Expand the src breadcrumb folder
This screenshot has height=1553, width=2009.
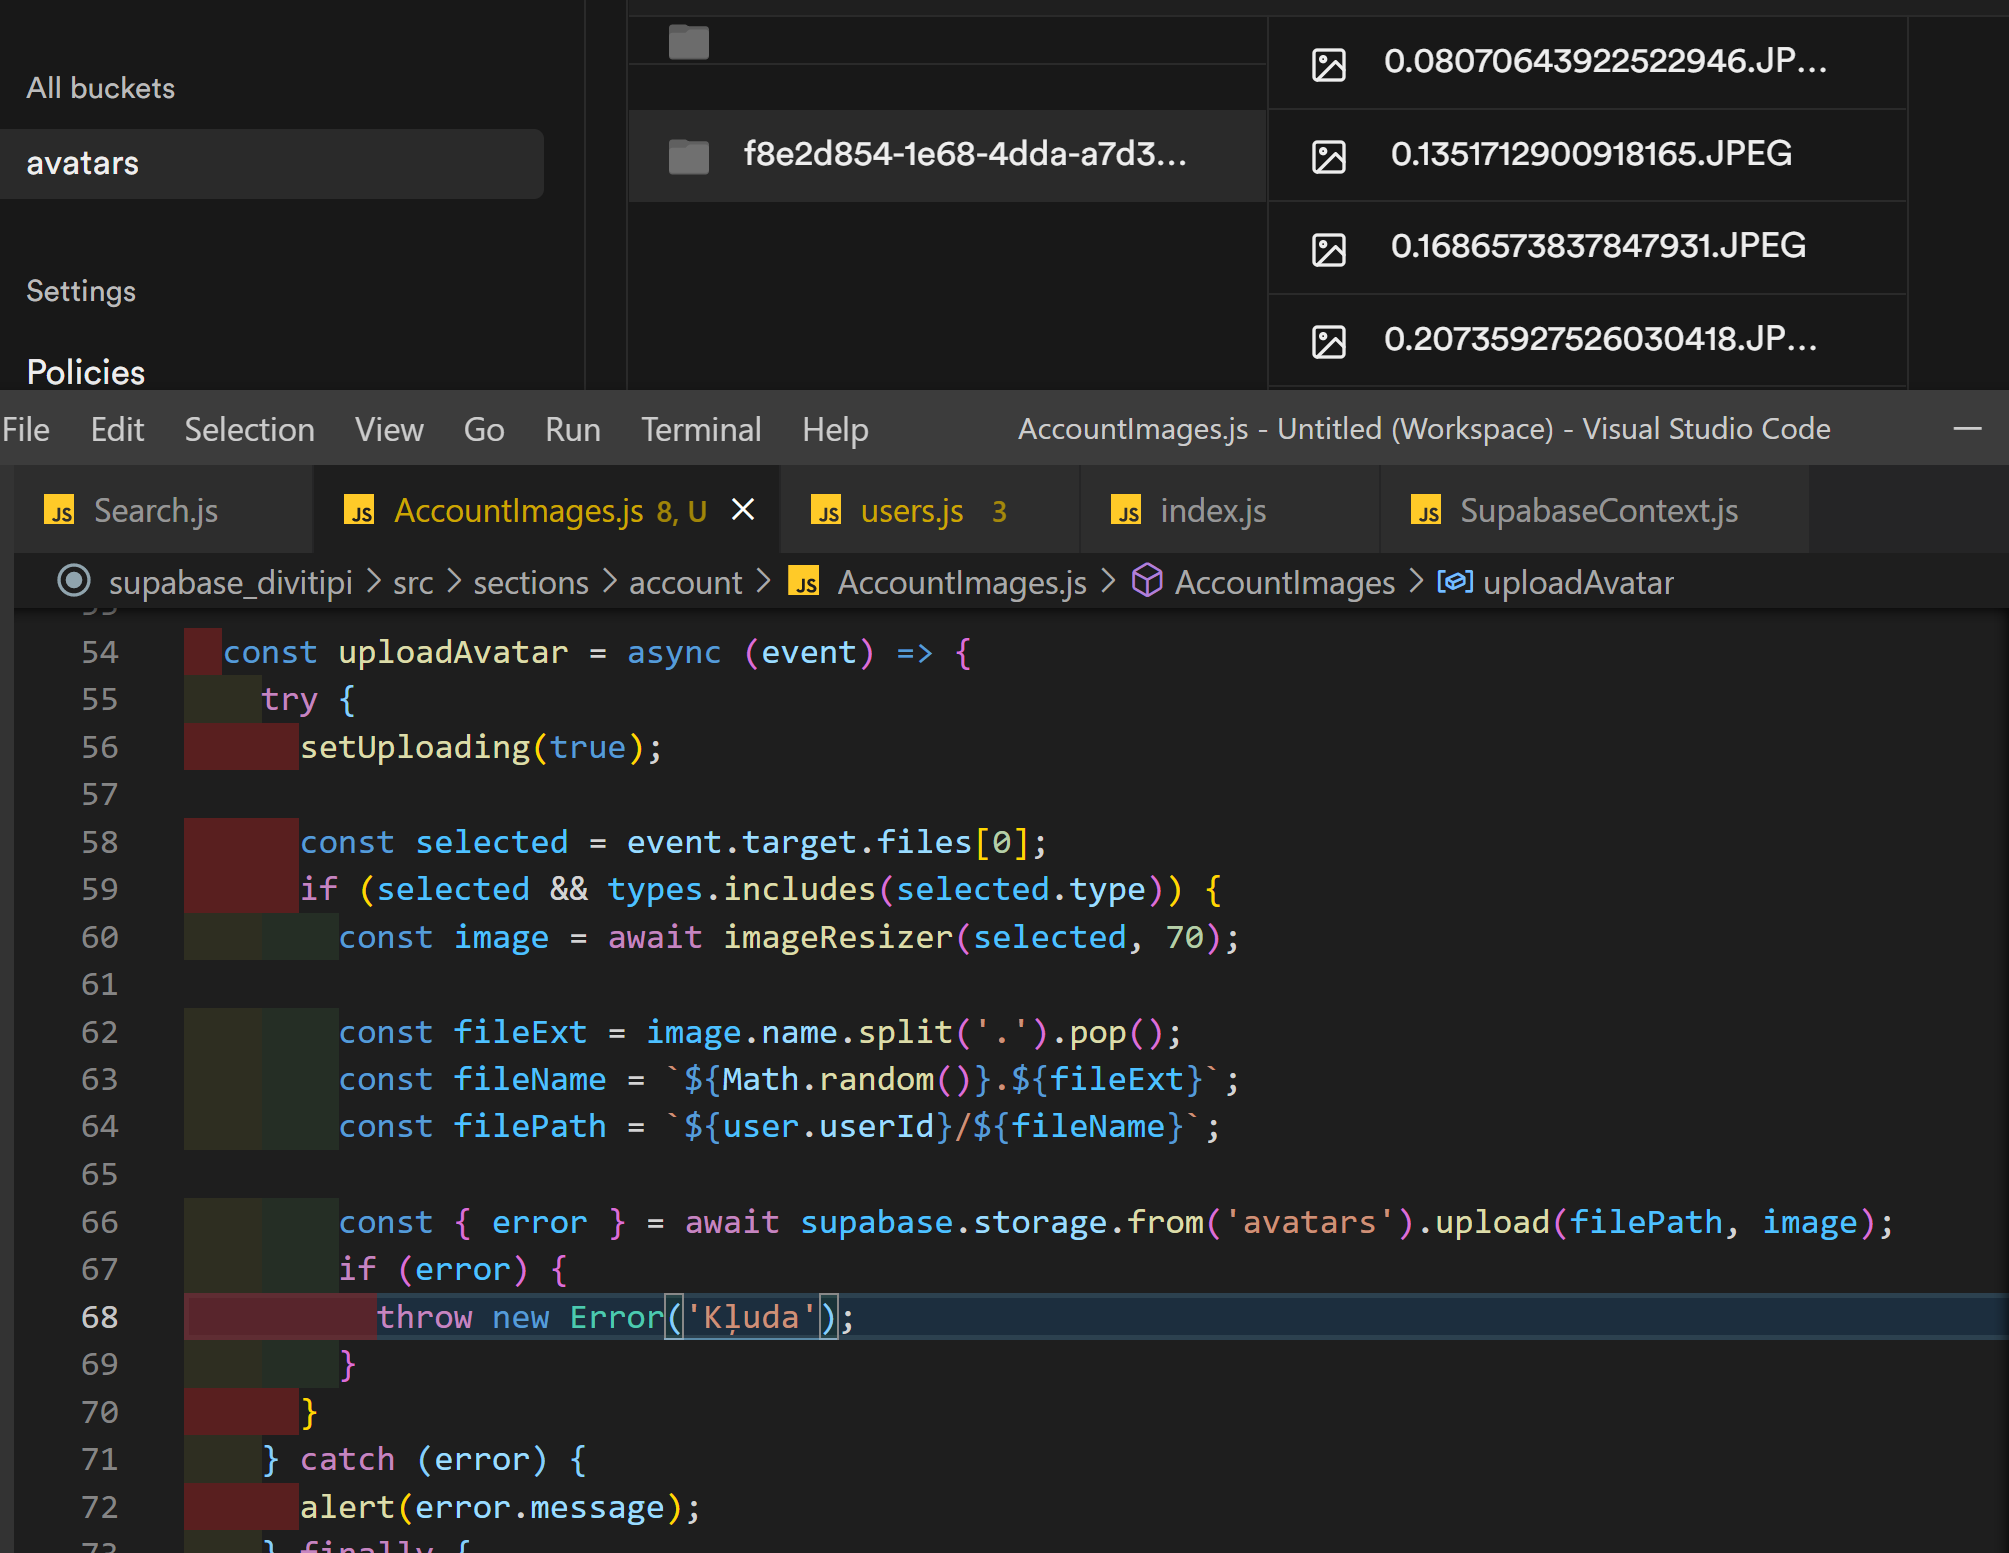412,582
